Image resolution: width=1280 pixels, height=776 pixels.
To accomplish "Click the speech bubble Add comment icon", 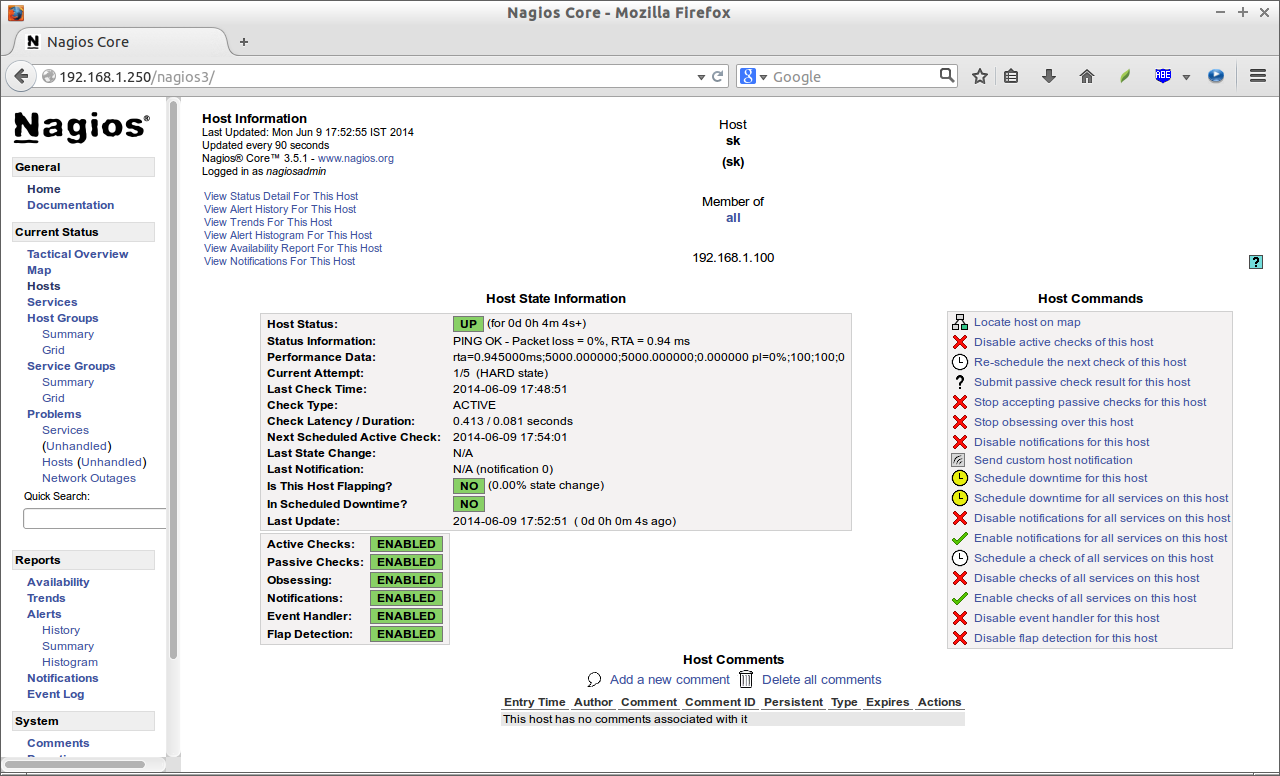I will [x=595, y=679].
